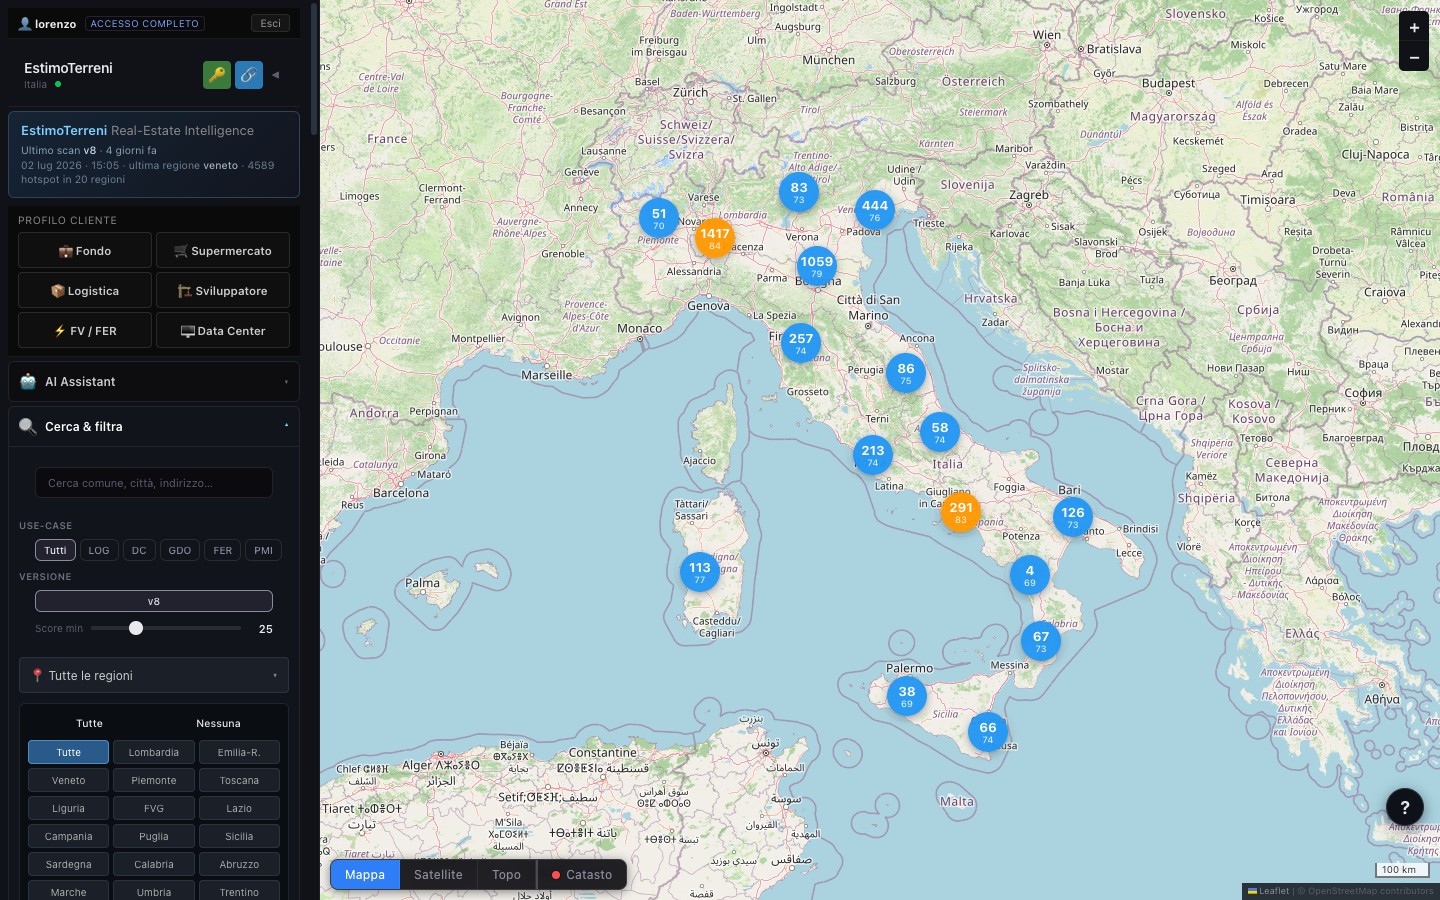Click the green key icon button

(217, 75)
